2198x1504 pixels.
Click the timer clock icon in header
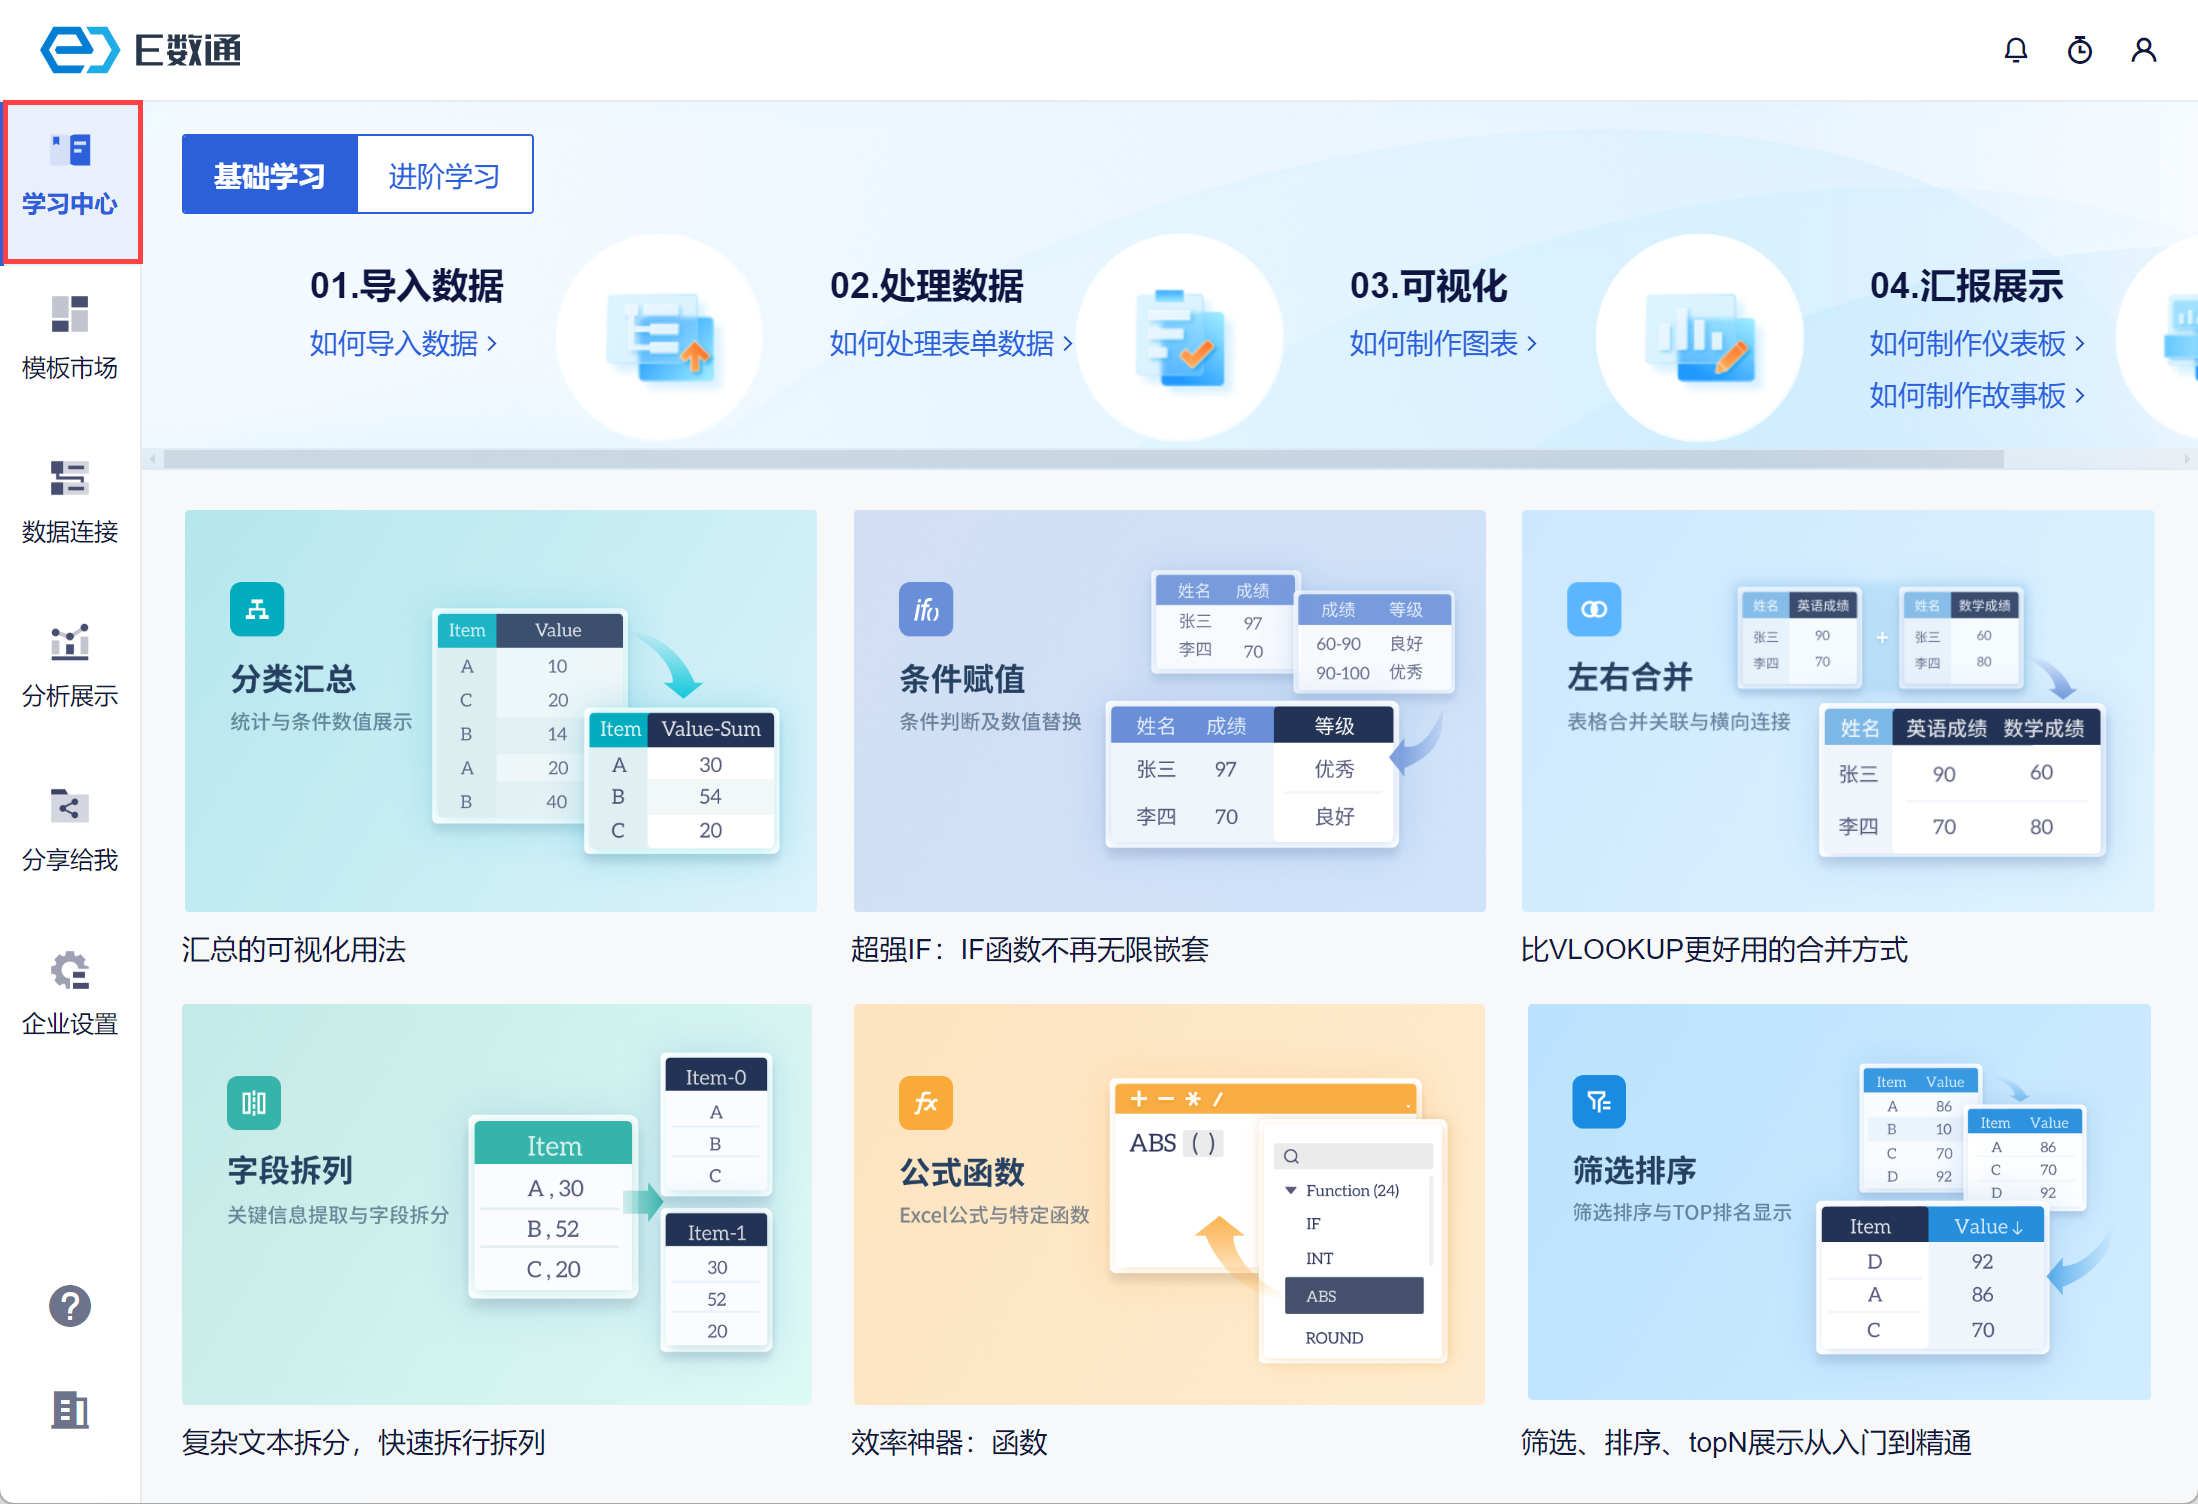pos(2079,50)
